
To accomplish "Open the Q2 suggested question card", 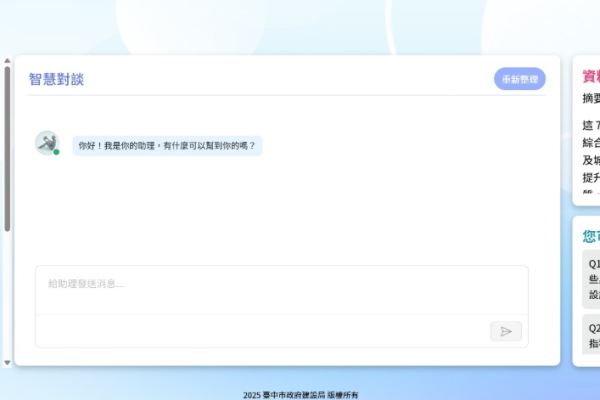I will (x=591, y=335).
